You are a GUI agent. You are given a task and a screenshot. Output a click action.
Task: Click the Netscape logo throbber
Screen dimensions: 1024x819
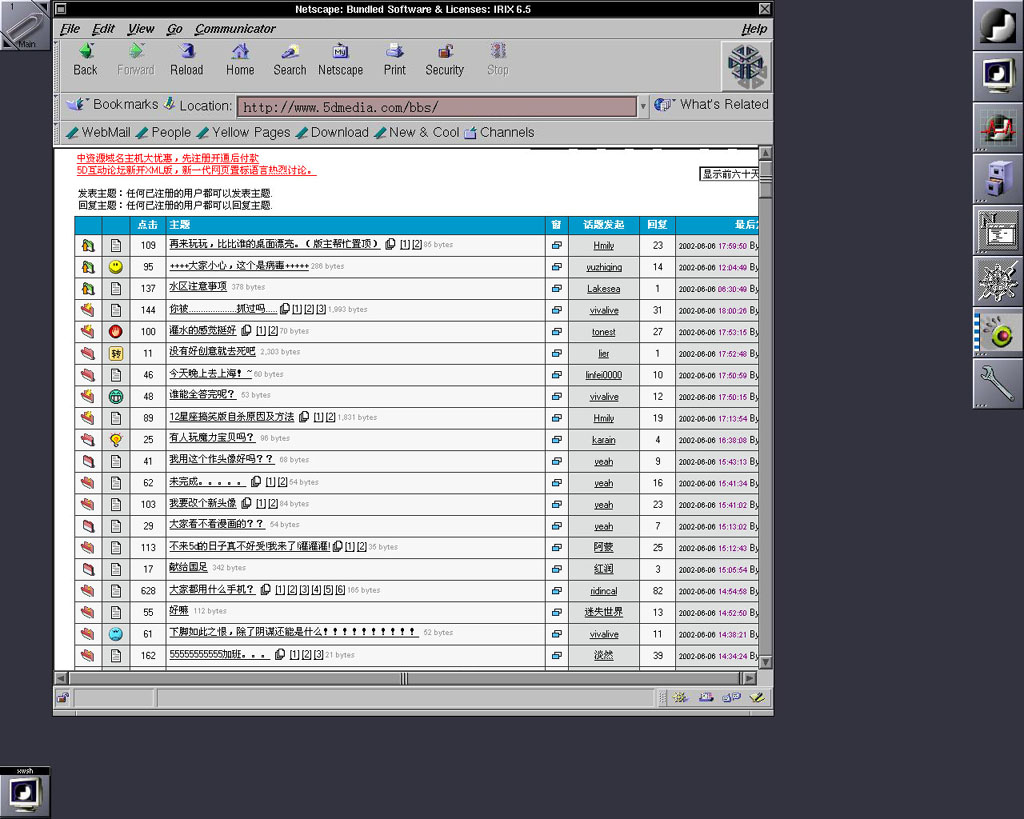[x=745, y=66]
